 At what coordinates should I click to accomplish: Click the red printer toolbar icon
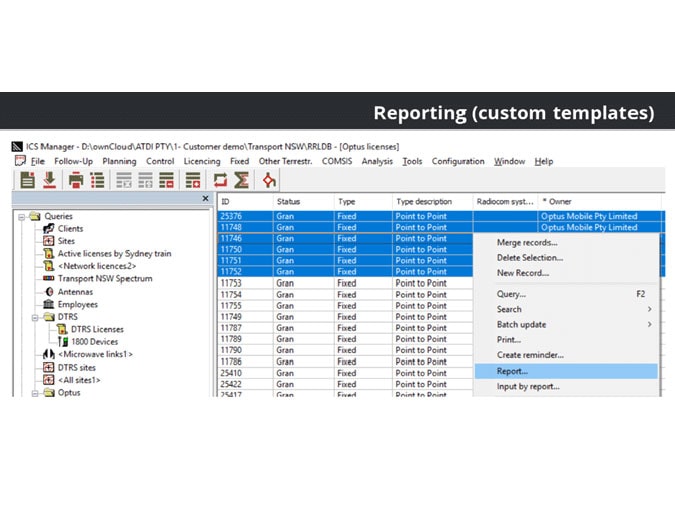76,181
